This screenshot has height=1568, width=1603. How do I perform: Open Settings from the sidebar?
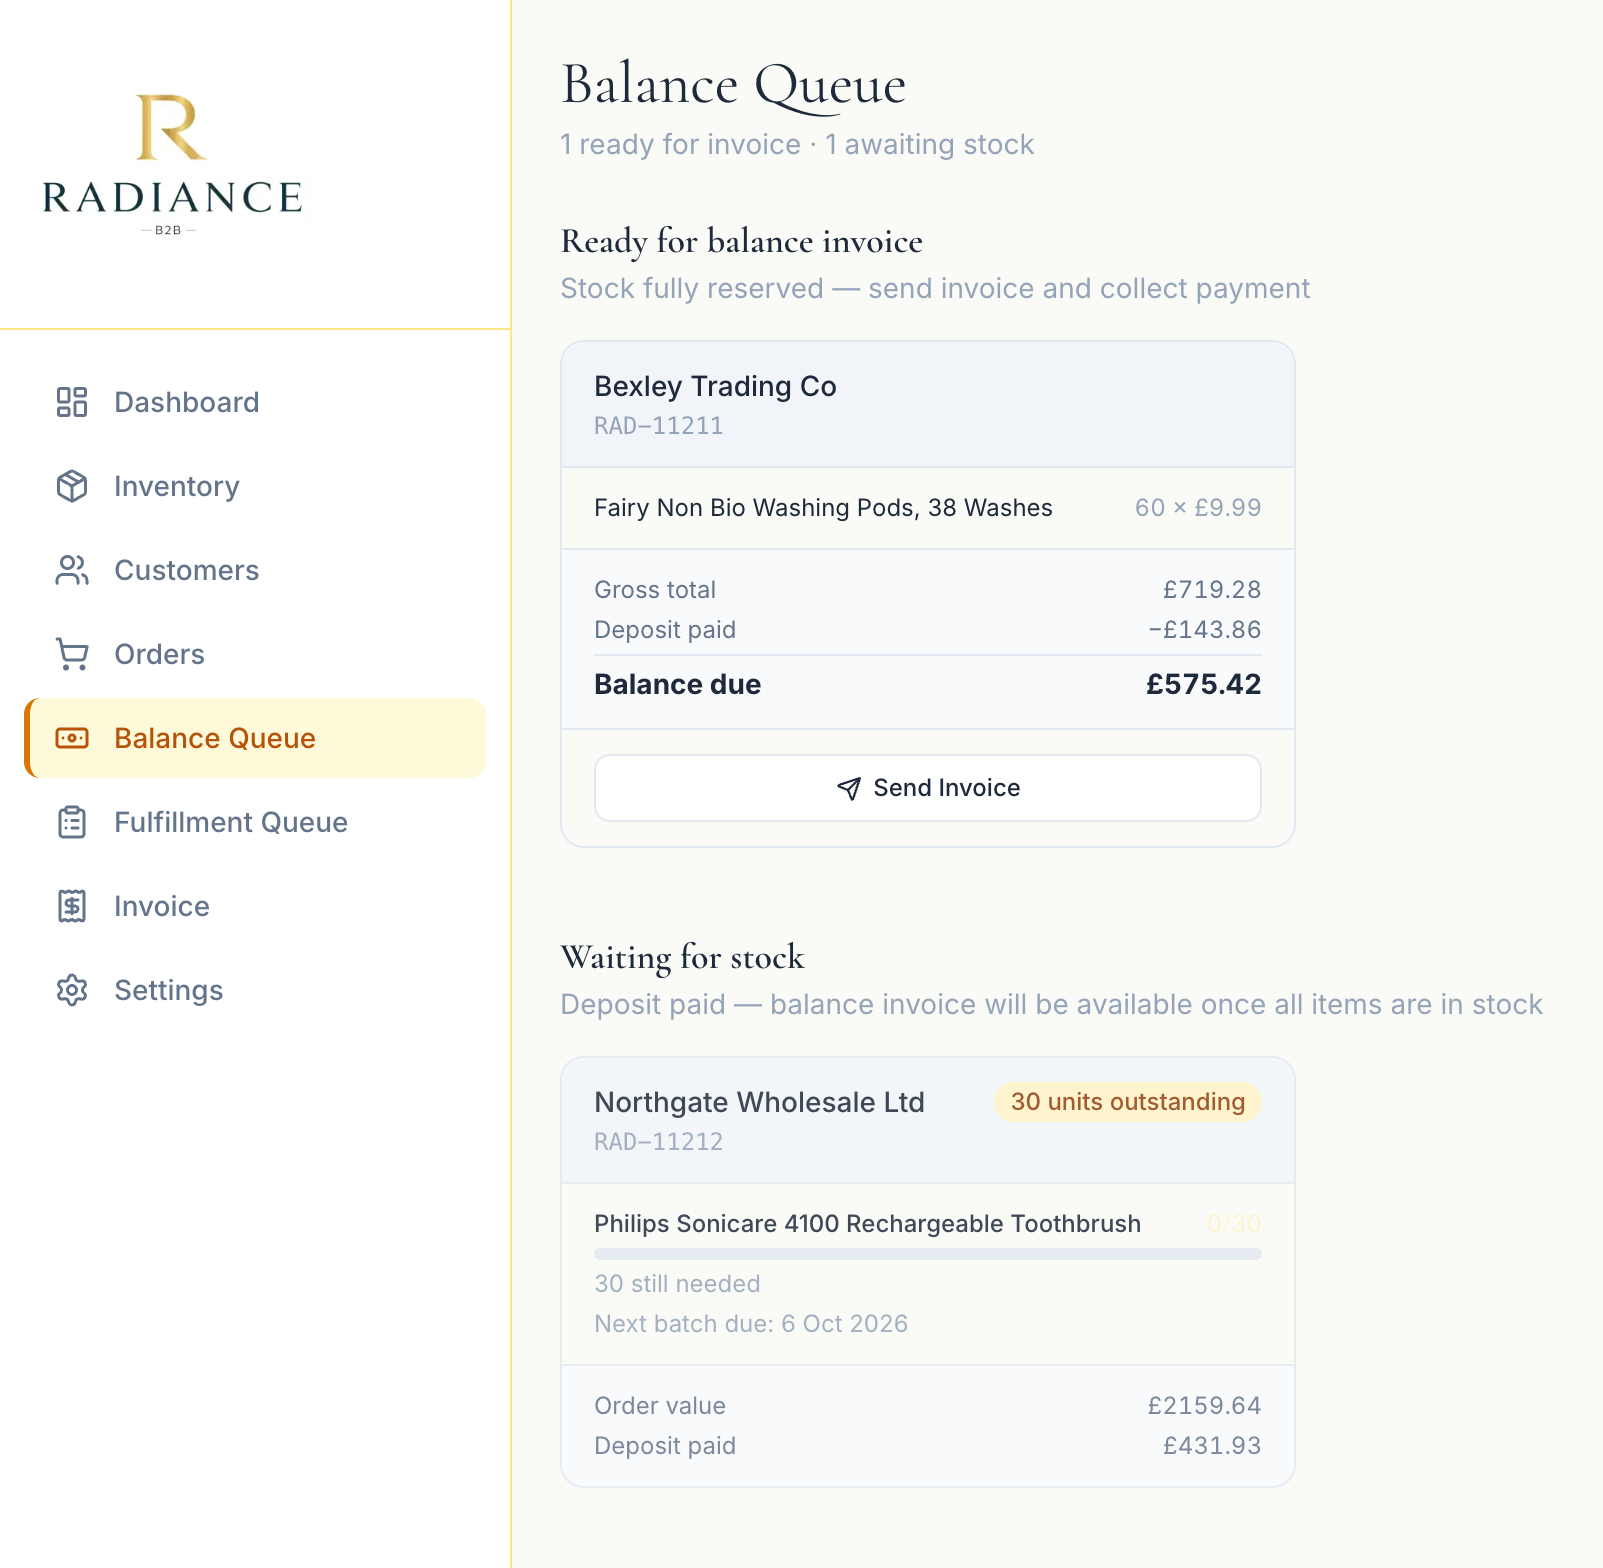[255, 990]
